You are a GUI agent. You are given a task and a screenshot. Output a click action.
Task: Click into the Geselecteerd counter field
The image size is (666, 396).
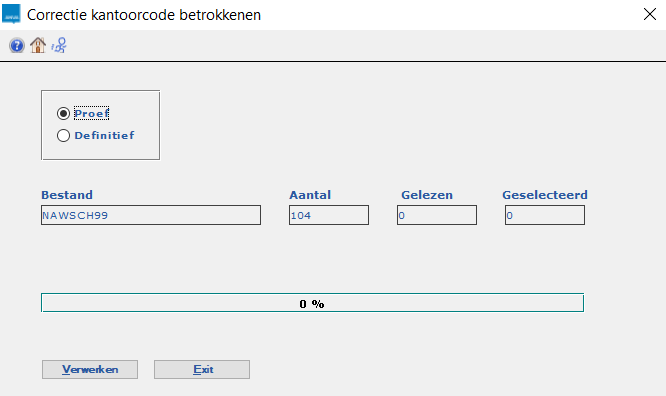545,215
